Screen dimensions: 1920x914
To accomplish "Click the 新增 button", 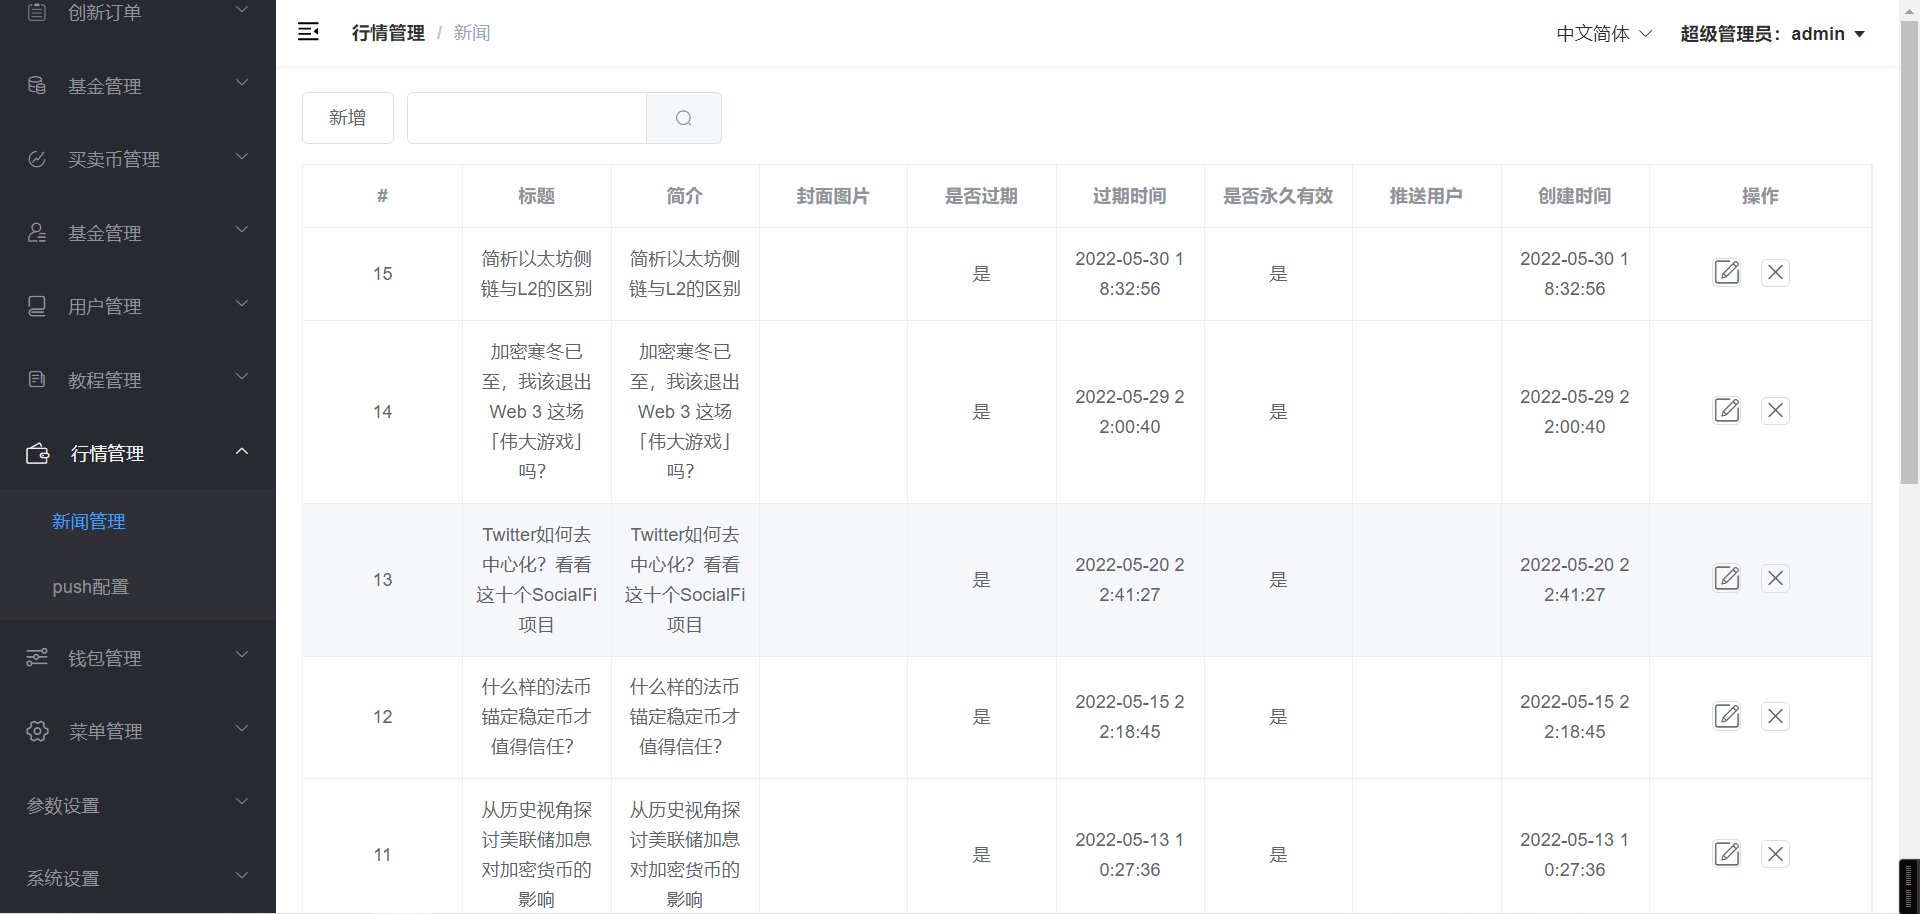I will tap(347, 118).
